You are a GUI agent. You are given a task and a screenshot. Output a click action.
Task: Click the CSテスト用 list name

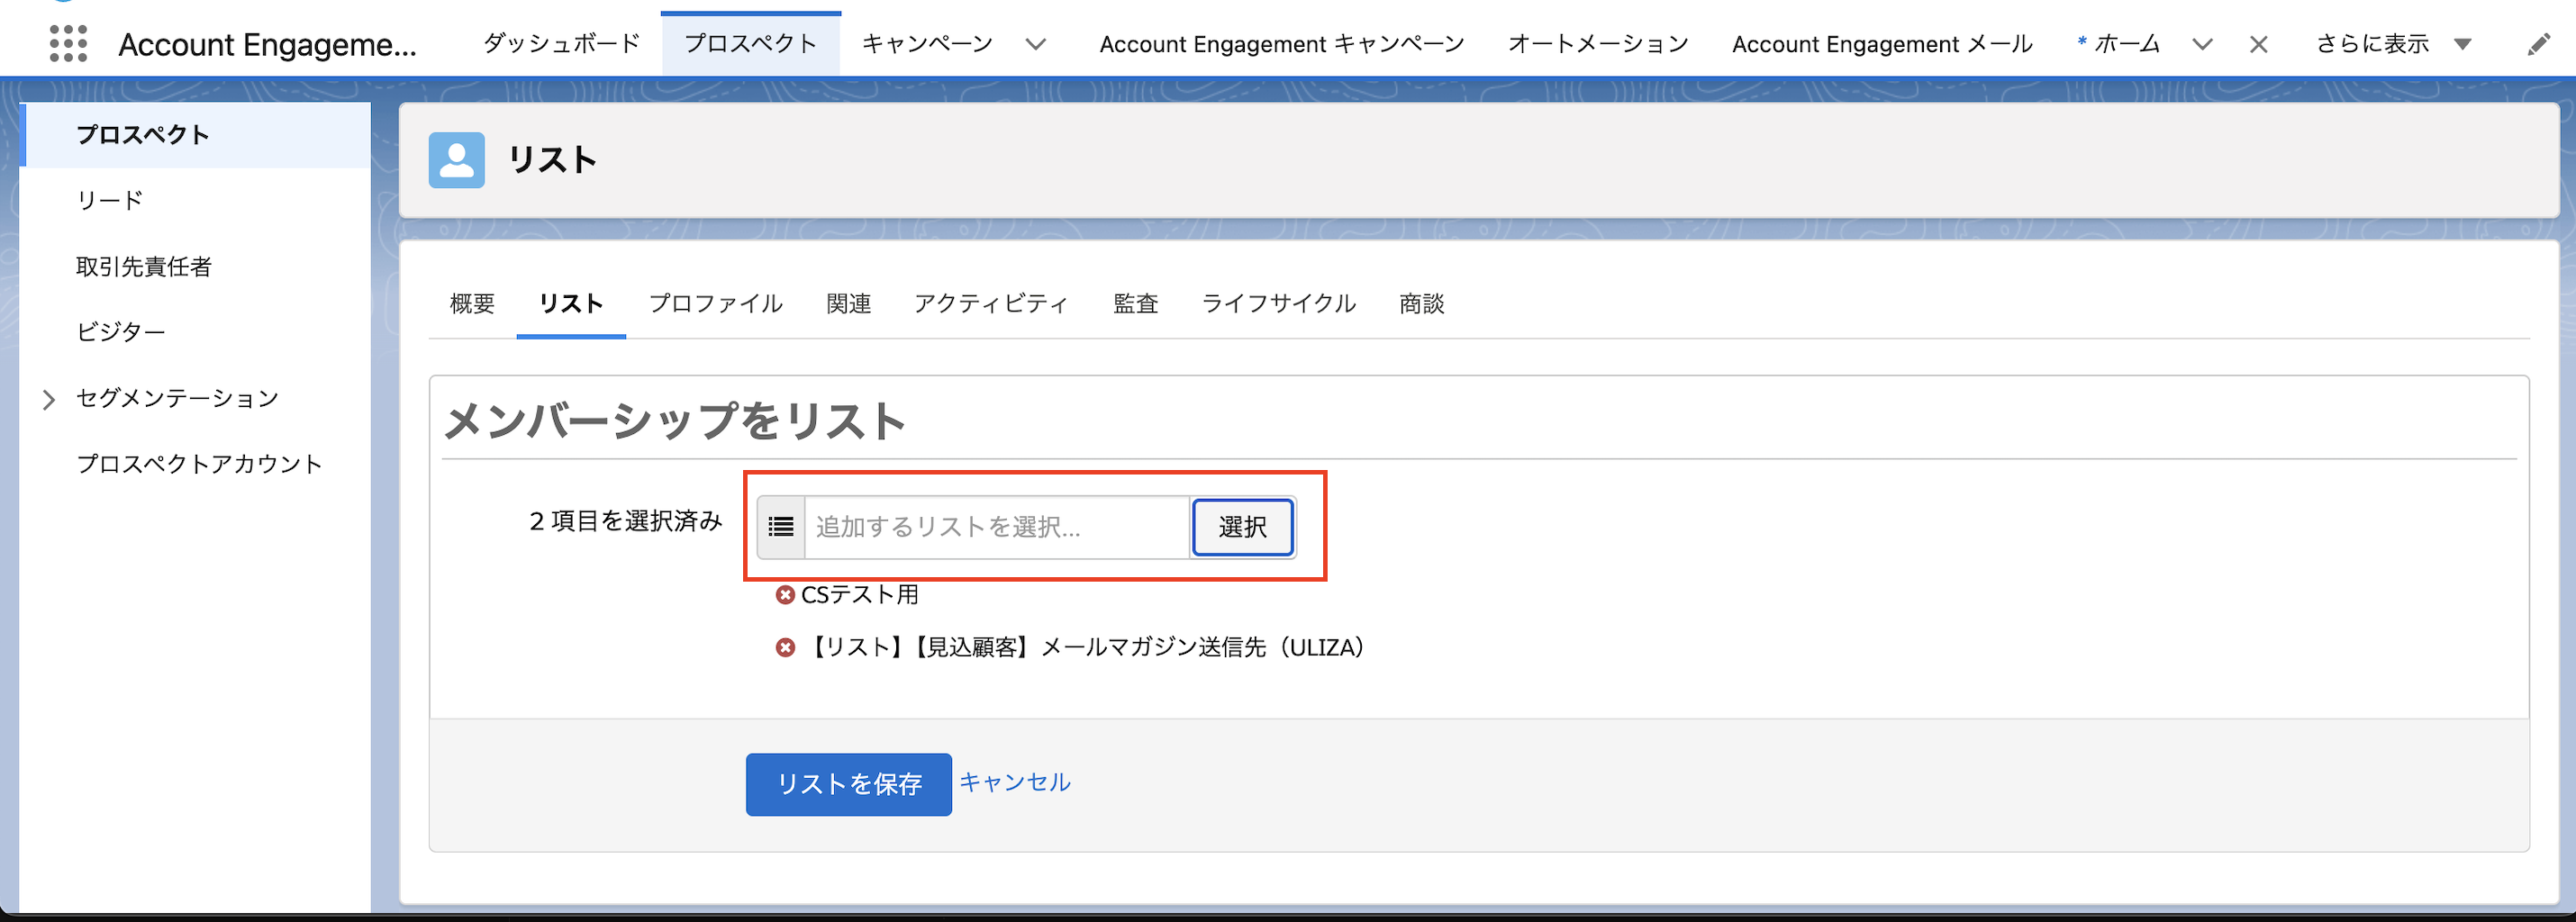(x=860, y=595)
